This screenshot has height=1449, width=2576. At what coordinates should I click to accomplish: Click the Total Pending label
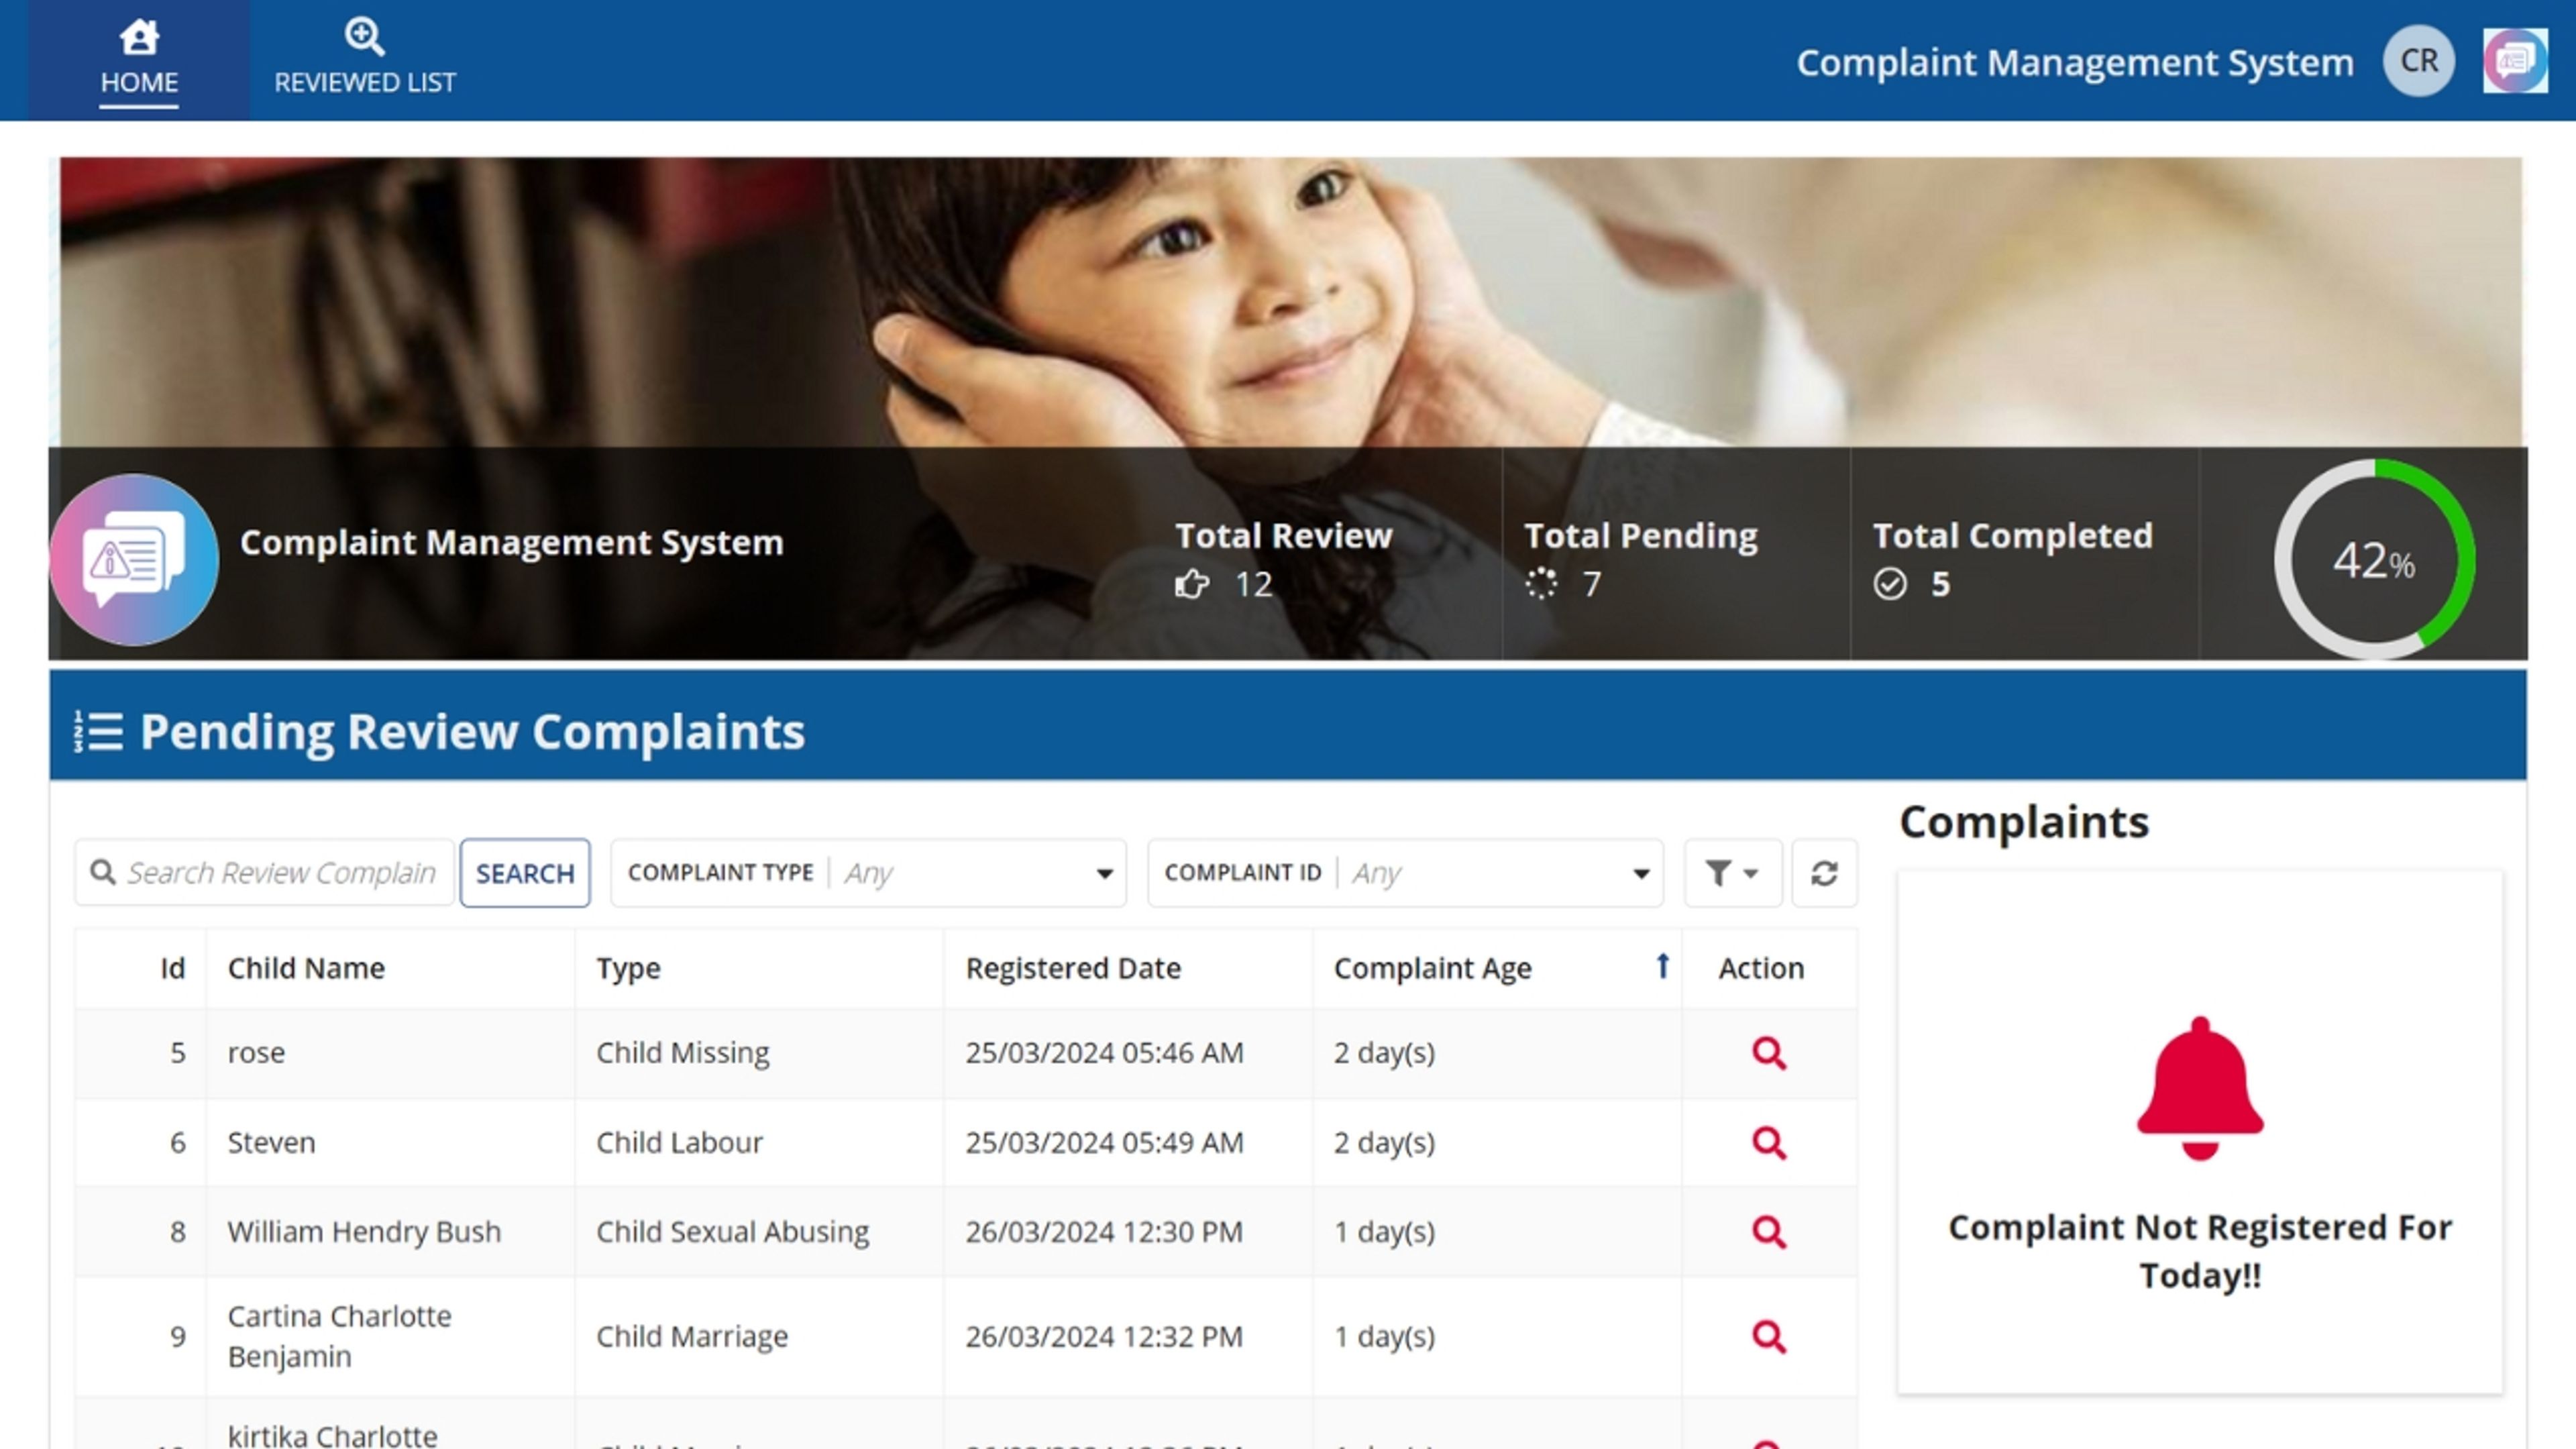pos(1640,536)
